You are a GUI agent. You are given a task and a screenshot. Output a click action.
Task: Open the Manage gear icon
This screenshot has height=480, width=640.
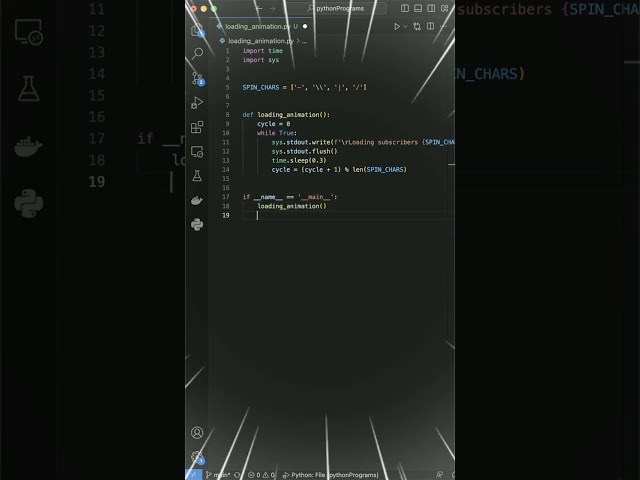pos(198,457)
